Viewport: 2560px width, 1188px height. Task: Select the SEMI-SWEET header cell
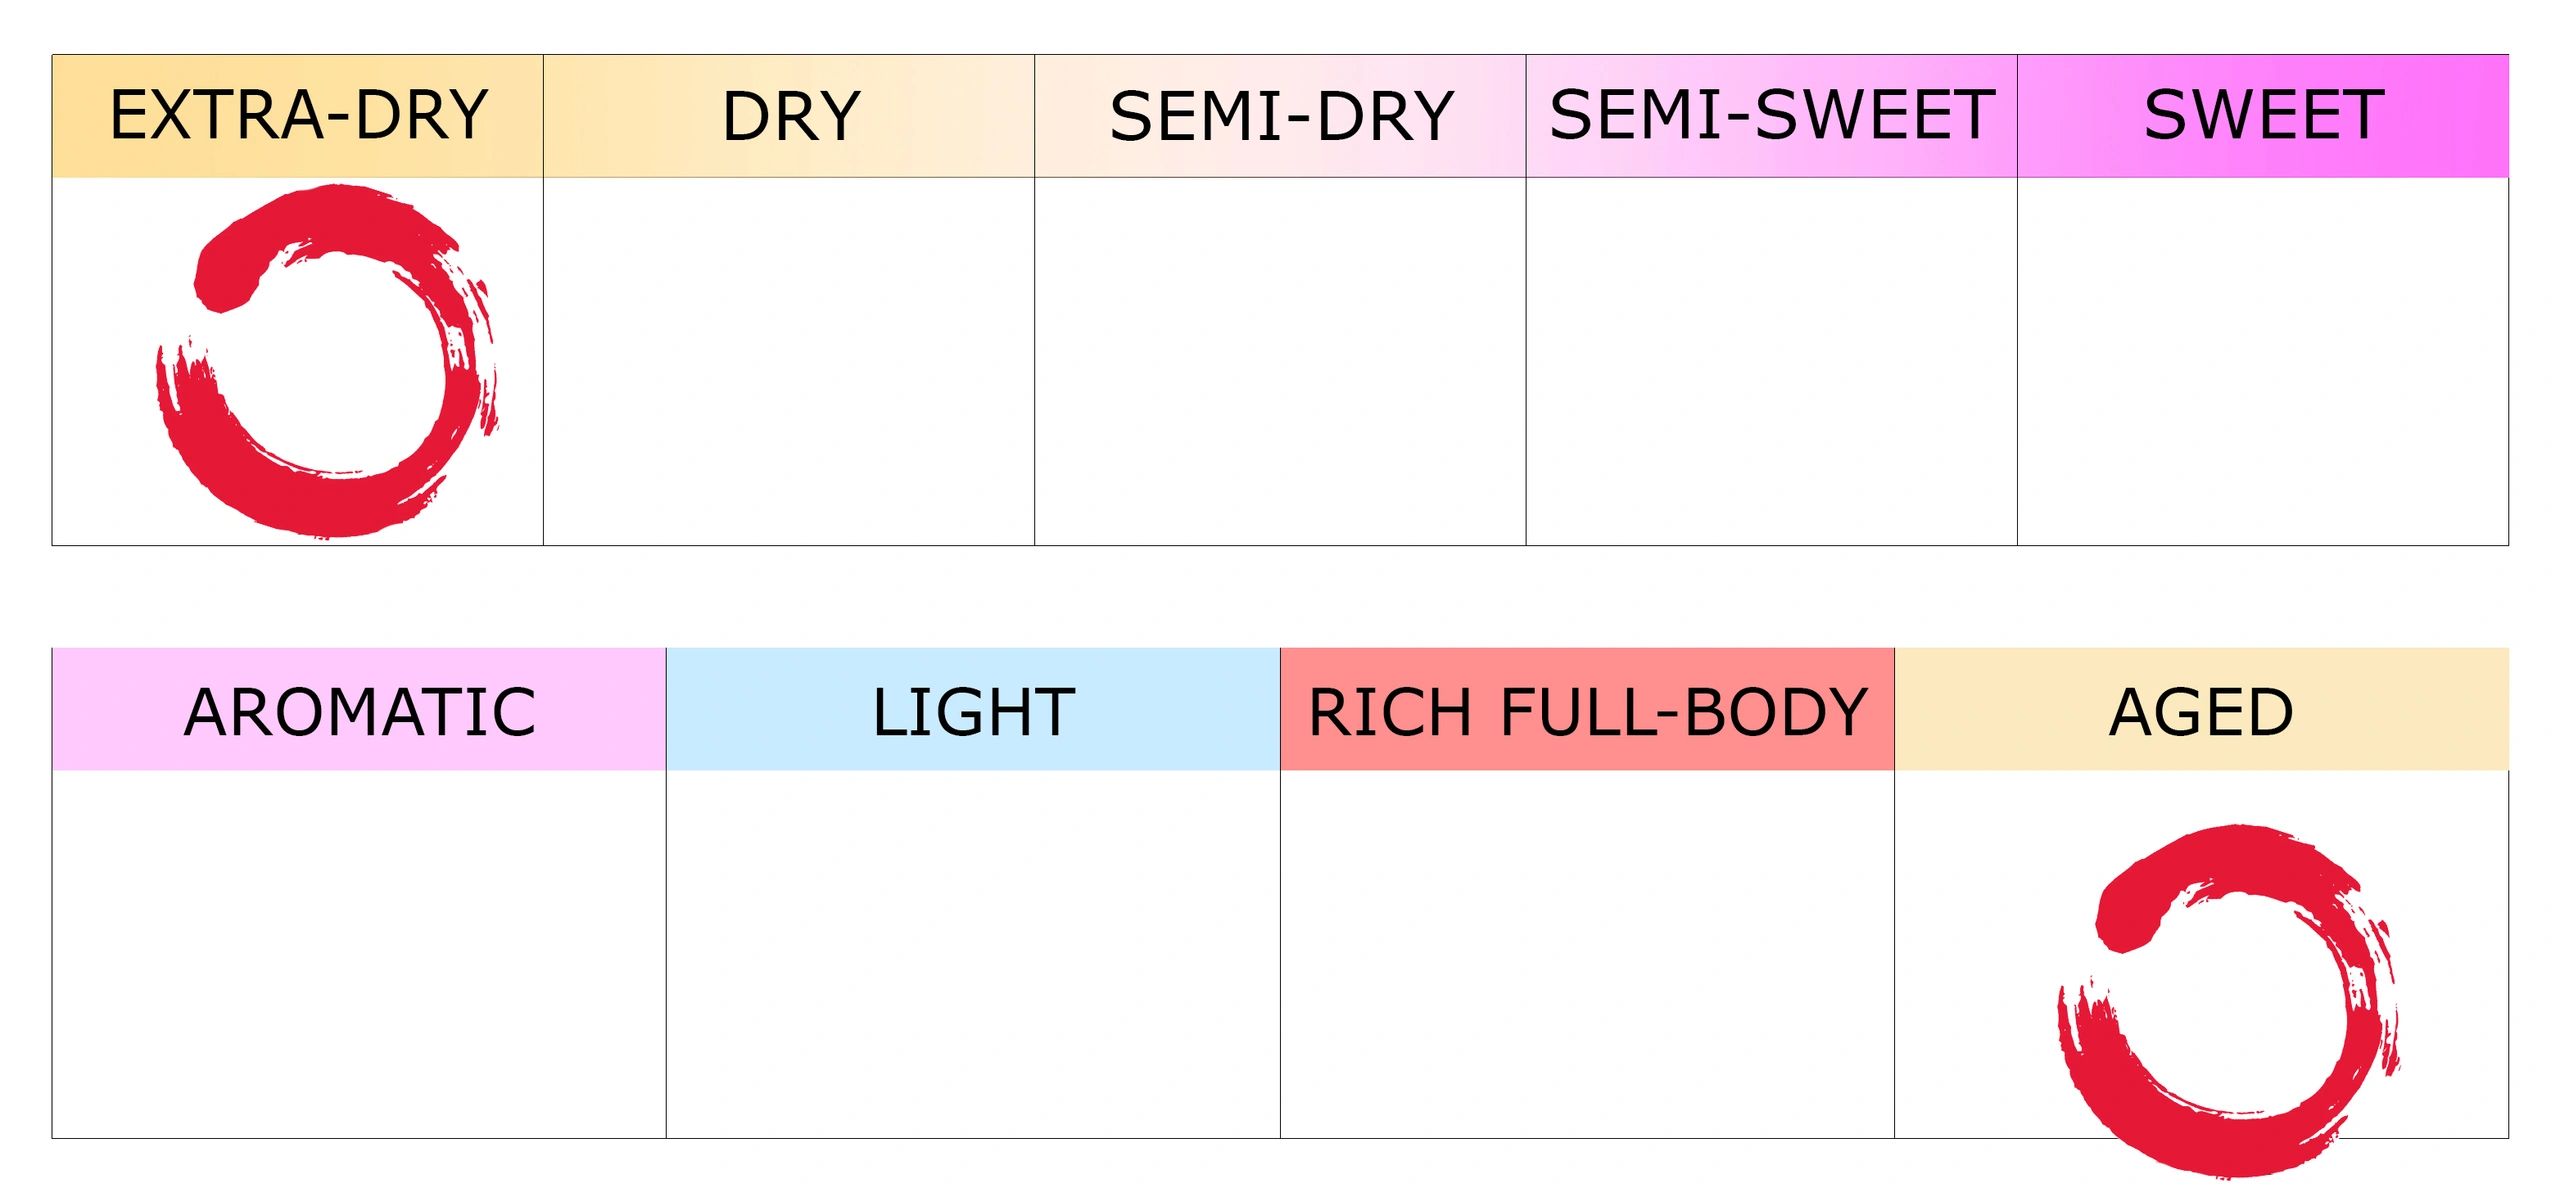coord(1772,116)
